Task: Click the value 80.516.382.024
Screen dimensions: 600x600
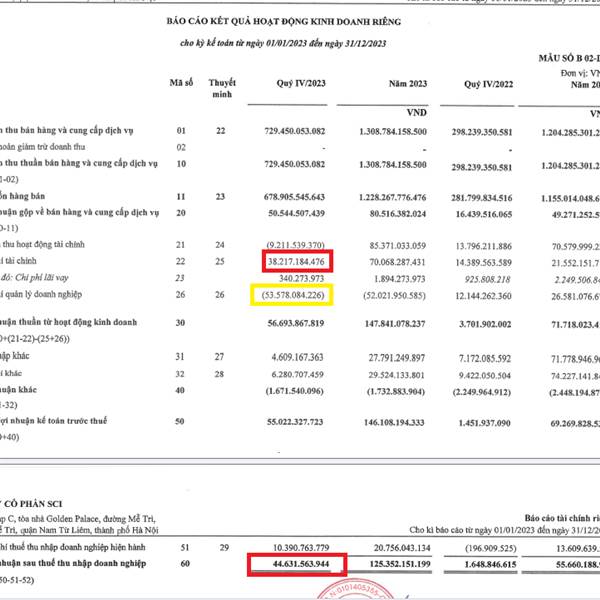Action: coord(398,214)
